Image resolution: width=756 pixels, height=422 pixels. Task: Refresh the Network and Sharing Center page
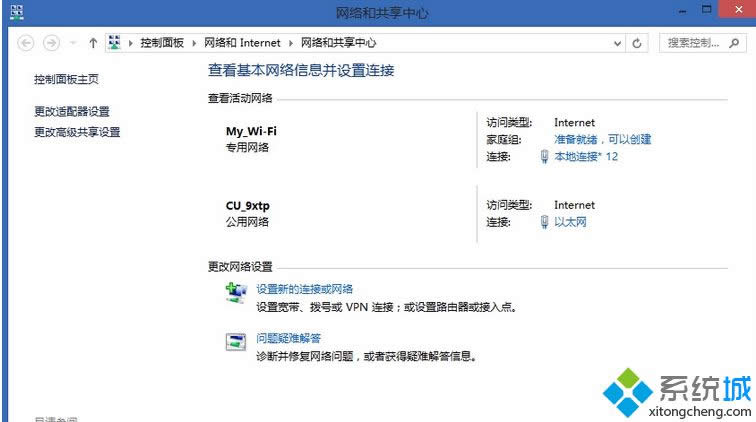638,43
